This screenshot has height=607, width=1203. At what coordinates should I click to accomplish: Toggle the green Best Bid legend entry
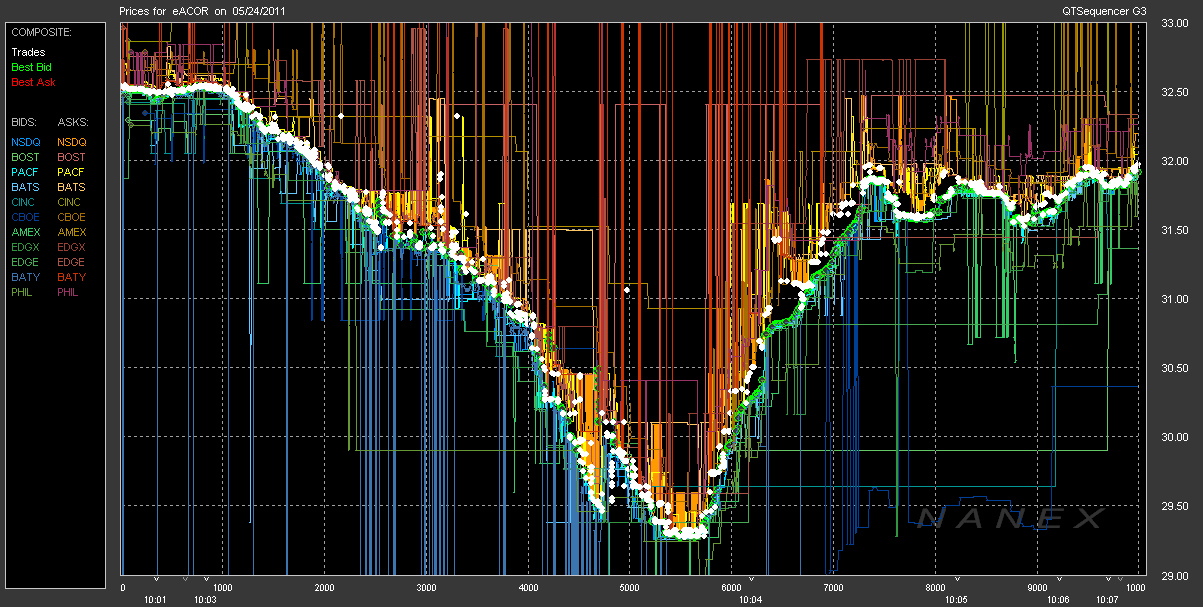(31, 67)
